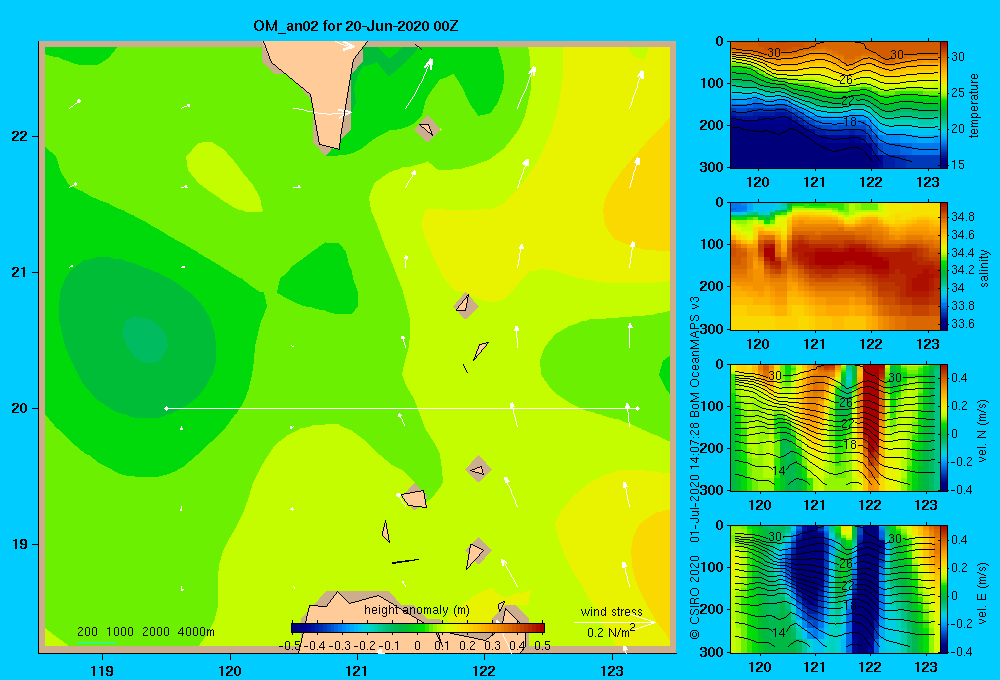1000x680 pixels.
Task: Click the 34.8 value on salinity scale
Action: 962,217
